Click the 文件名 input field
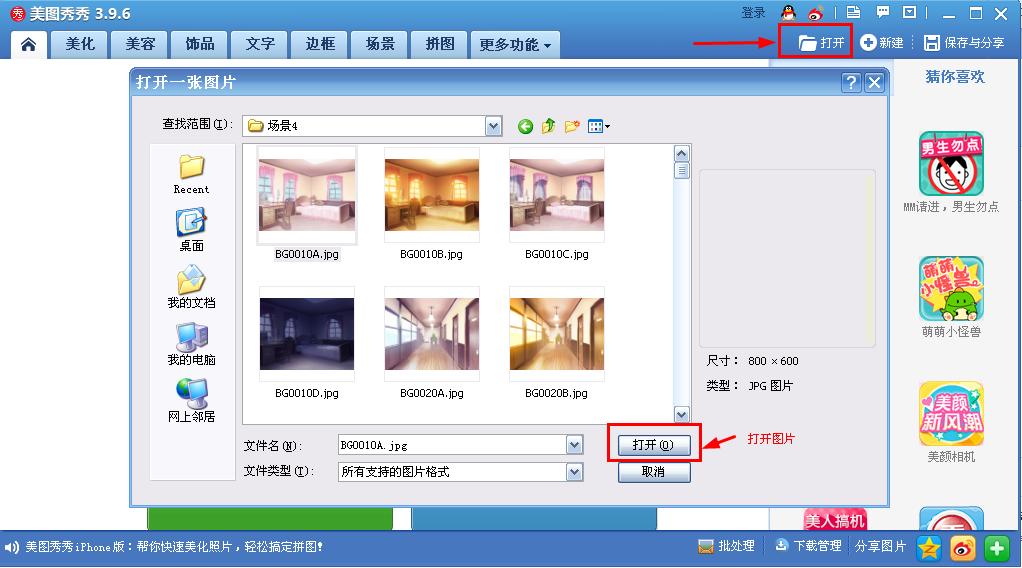Screen dimensions: 1022x568 point(452,445)
